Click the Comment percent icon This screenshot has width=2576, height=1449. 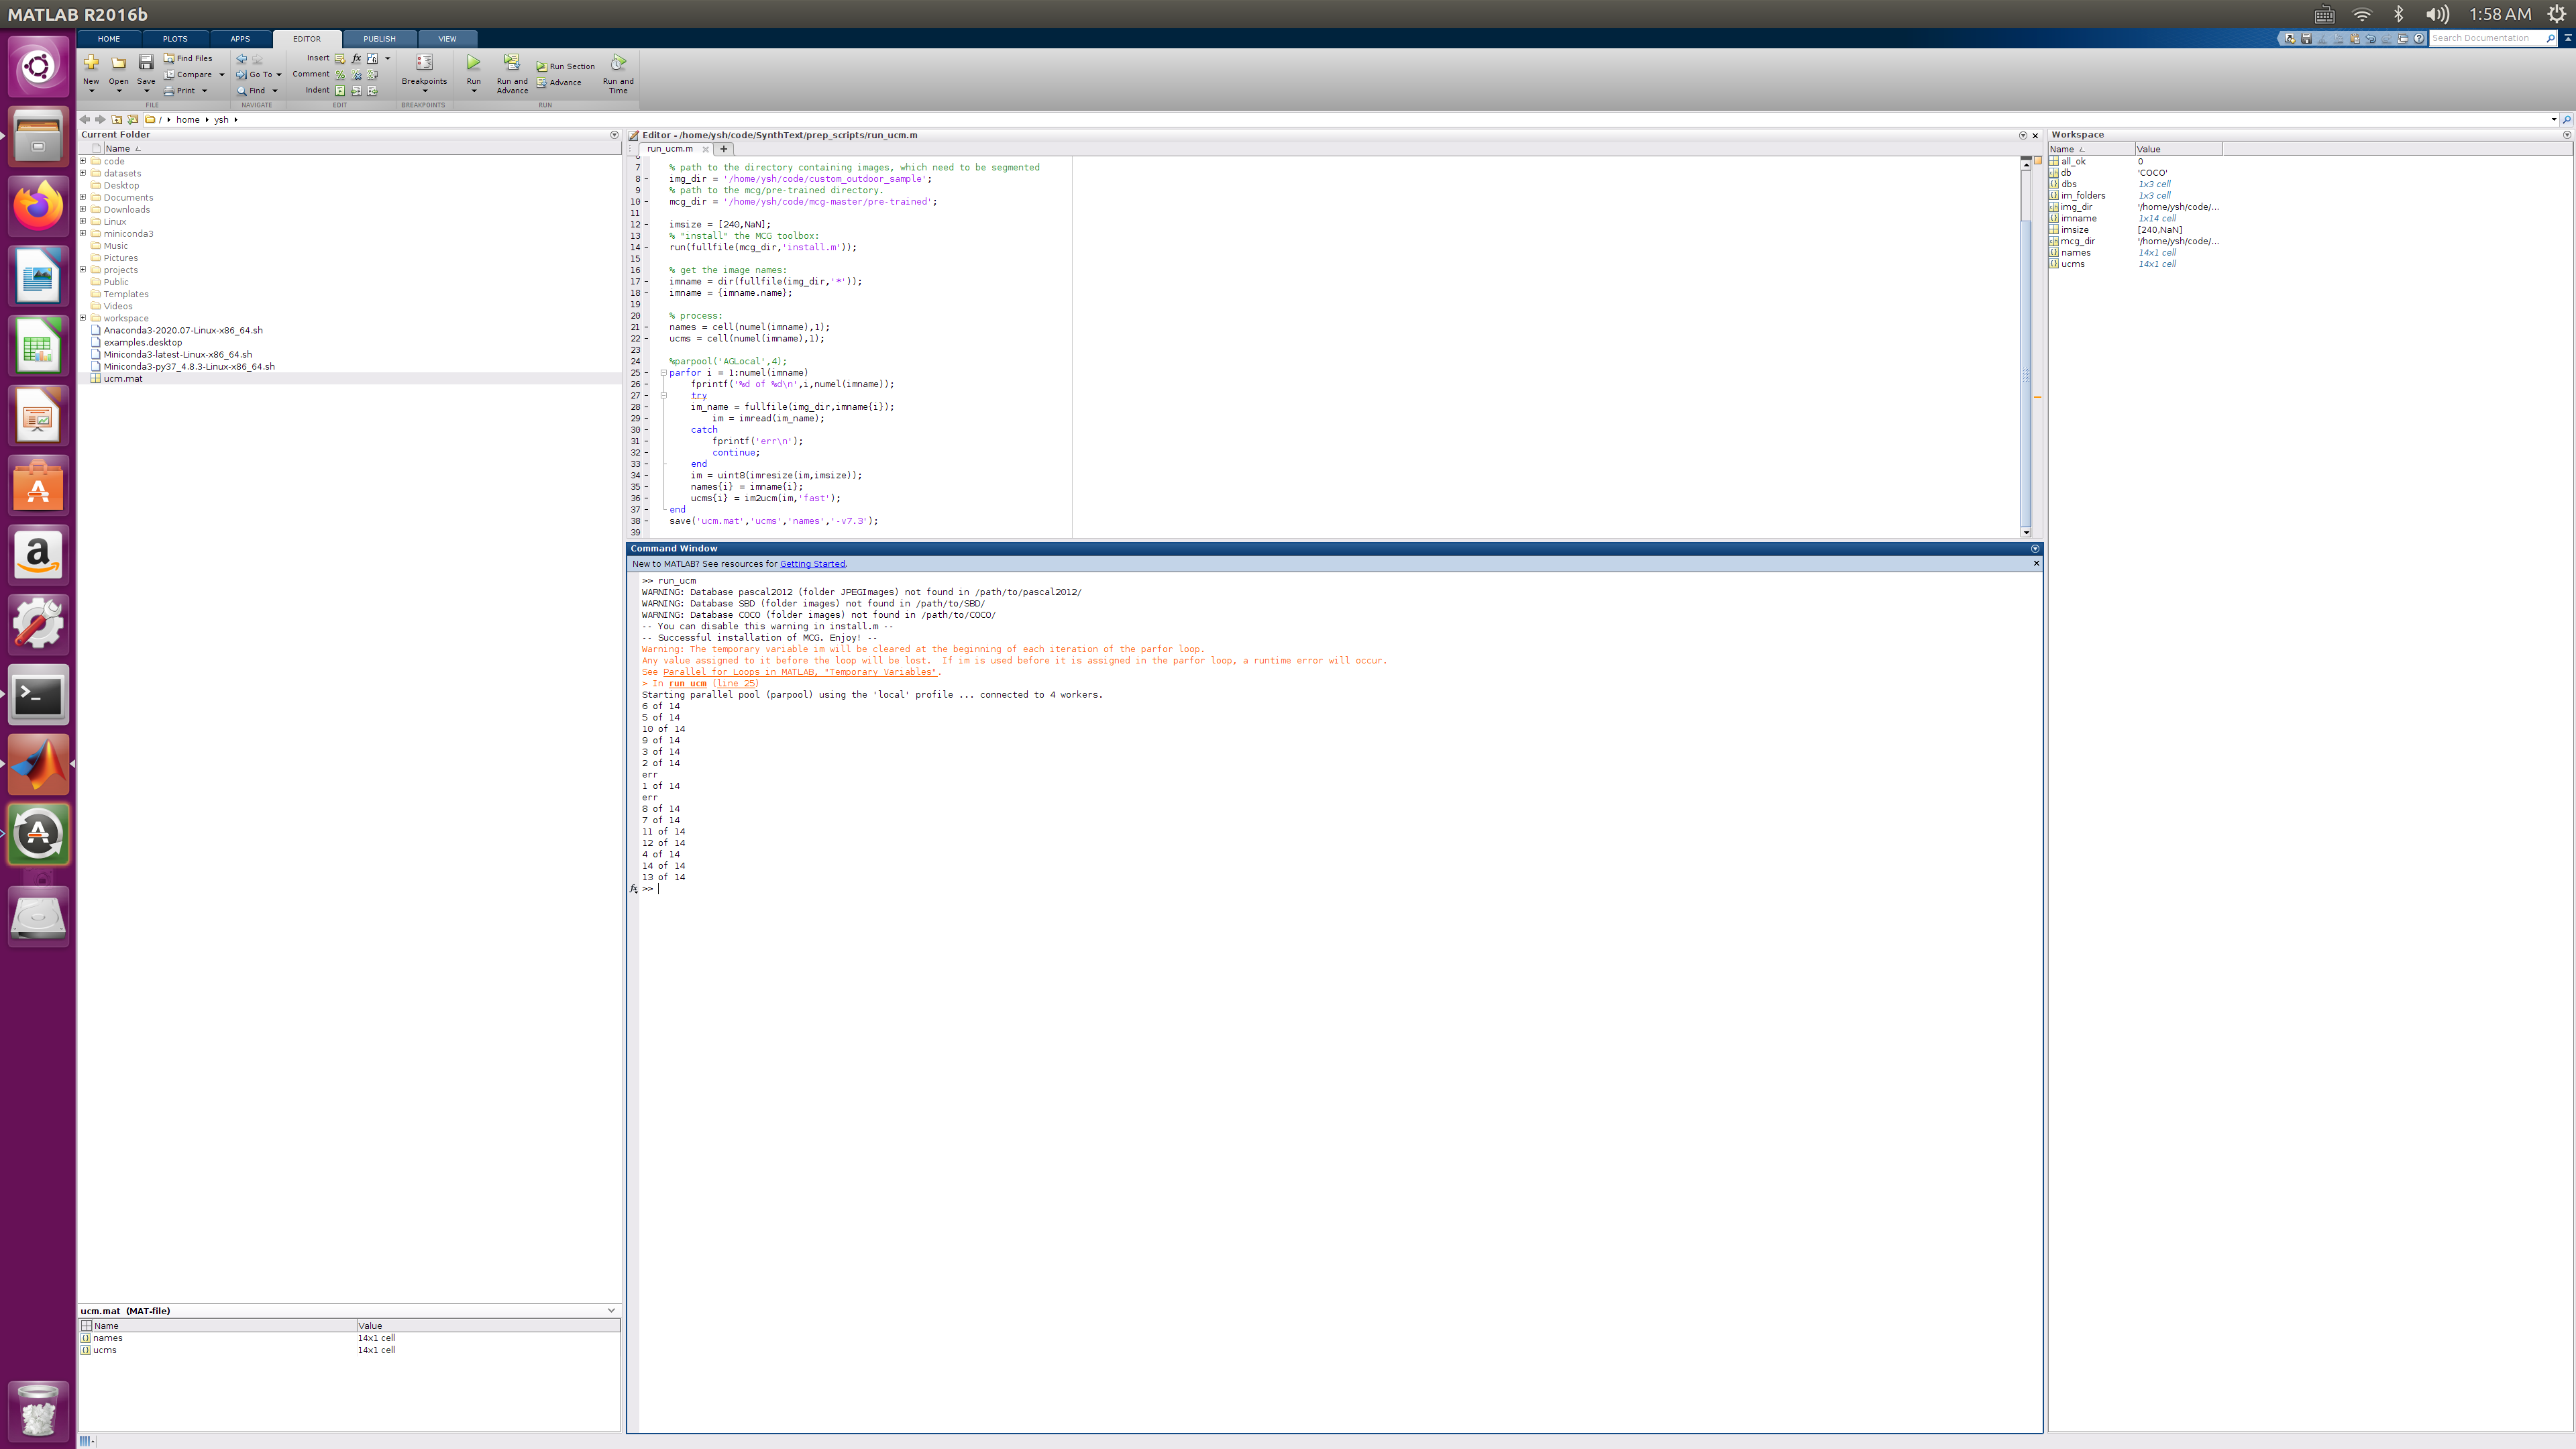pyautogui.click(x=340, y=75)
